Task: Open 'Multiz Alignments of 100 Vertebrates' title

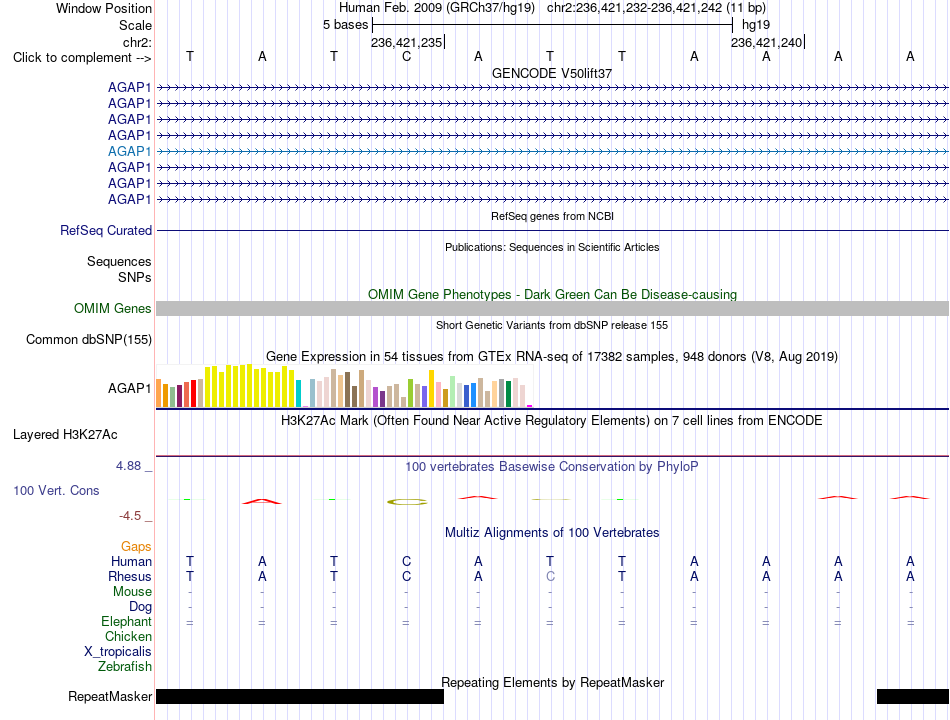Action: (x=552, y=533)
